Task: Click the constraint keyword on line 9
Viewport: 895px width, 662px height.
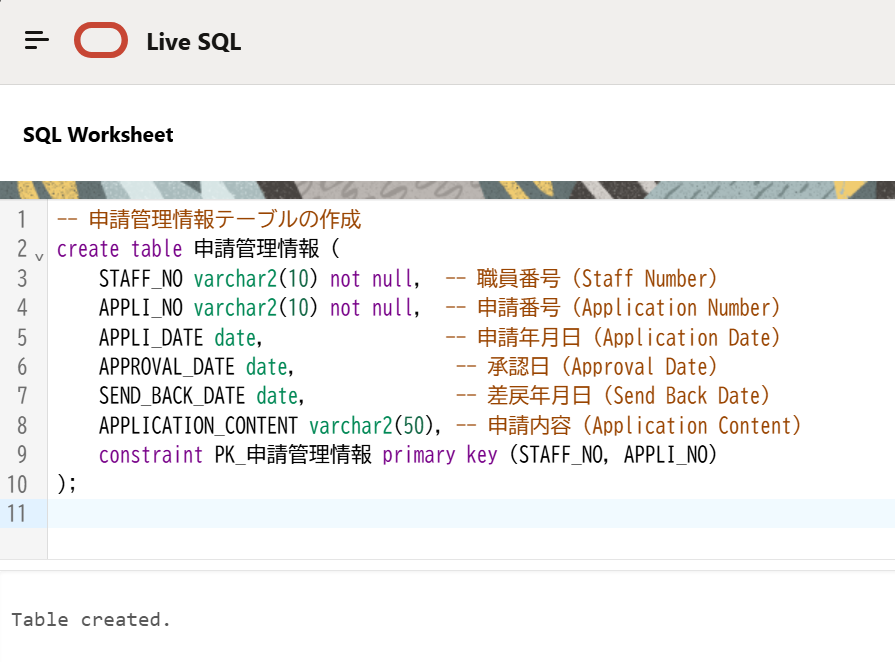Action: click(151, 455)
